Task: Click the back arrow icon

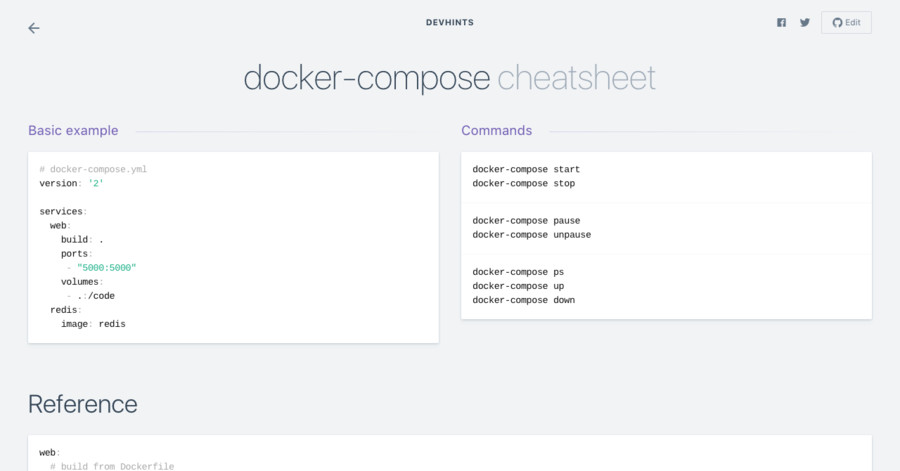Action: (x=34, y=28)
